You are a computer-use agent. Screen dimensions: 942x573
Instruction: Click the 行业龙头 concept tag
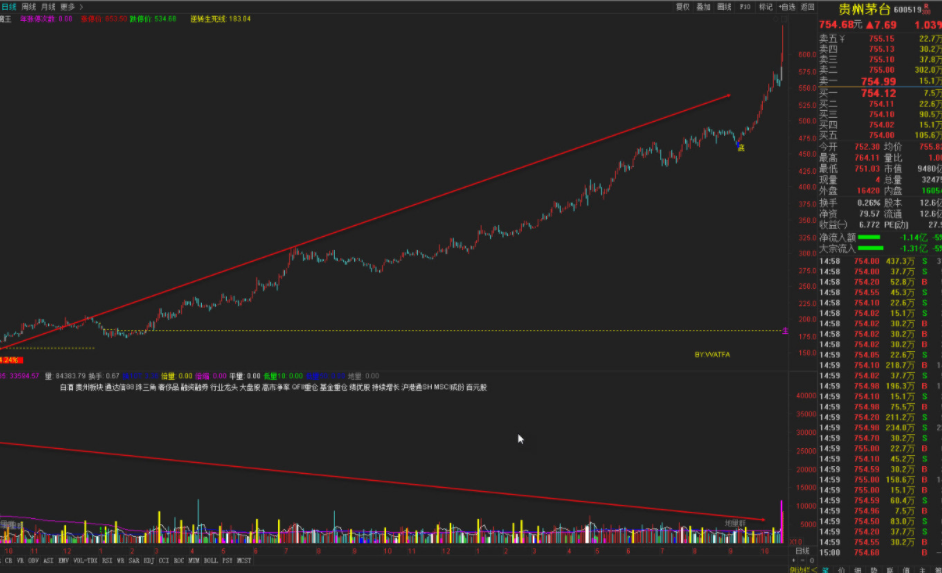click(223, 387)
